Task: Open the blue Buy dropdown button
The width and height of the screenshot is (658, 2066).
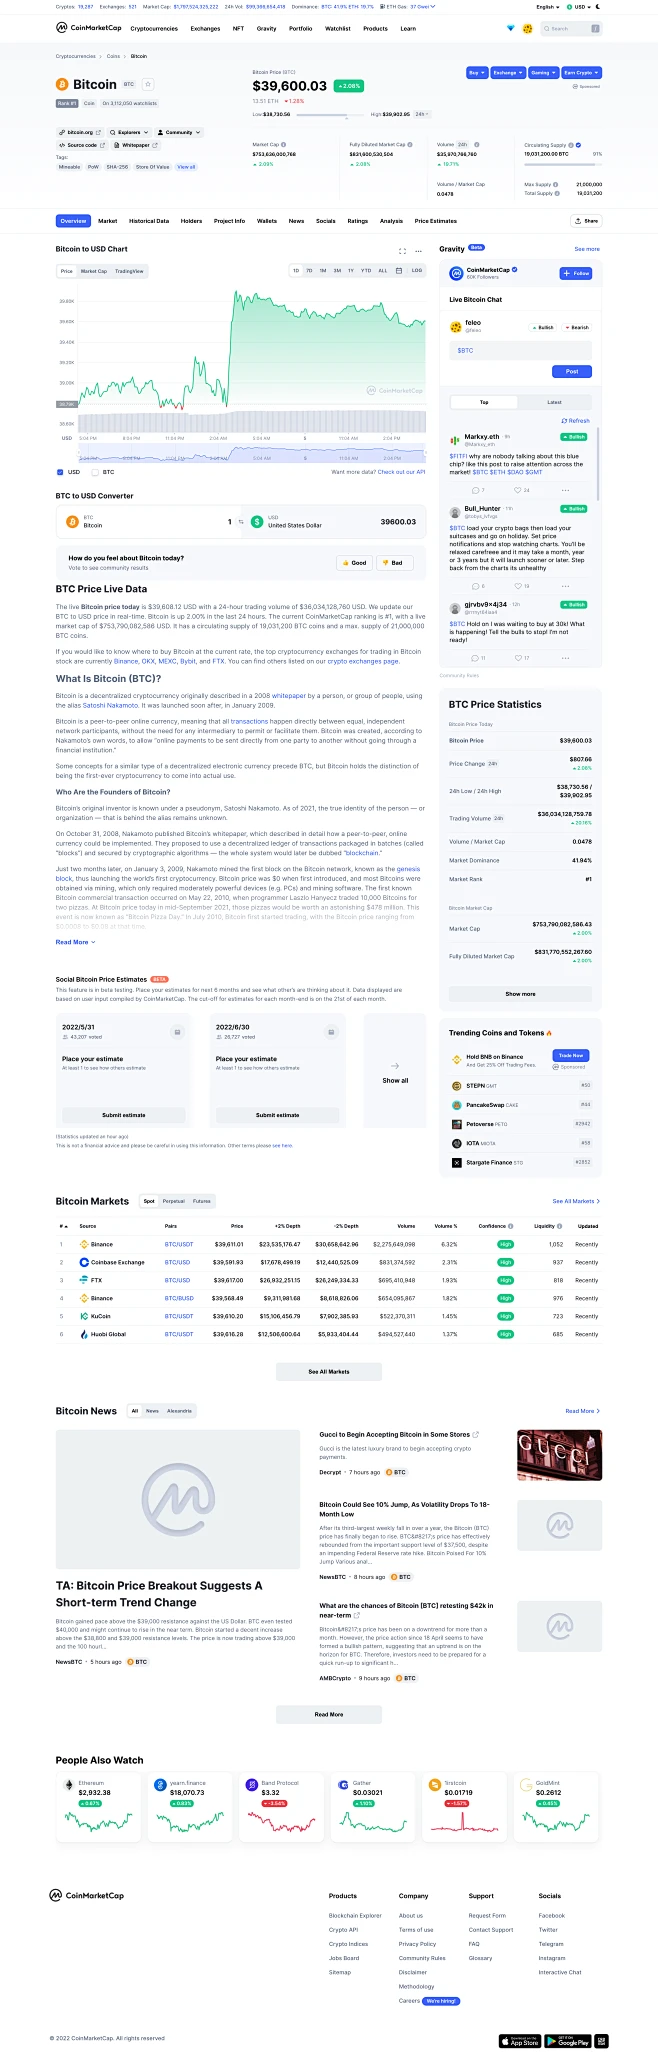Action: pos(476,73)
